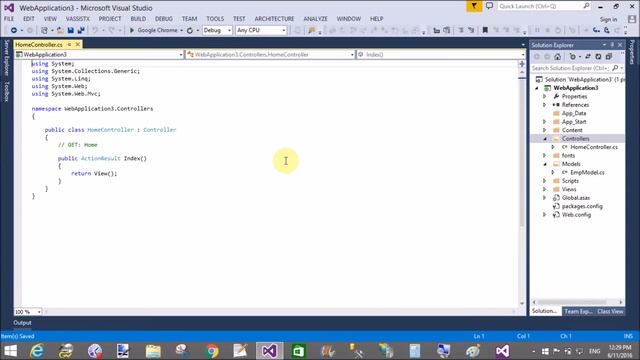Click Collapse All icon in Solution Explorer
The height and width of the screenshot is (360, 640).
pos(609,57)
